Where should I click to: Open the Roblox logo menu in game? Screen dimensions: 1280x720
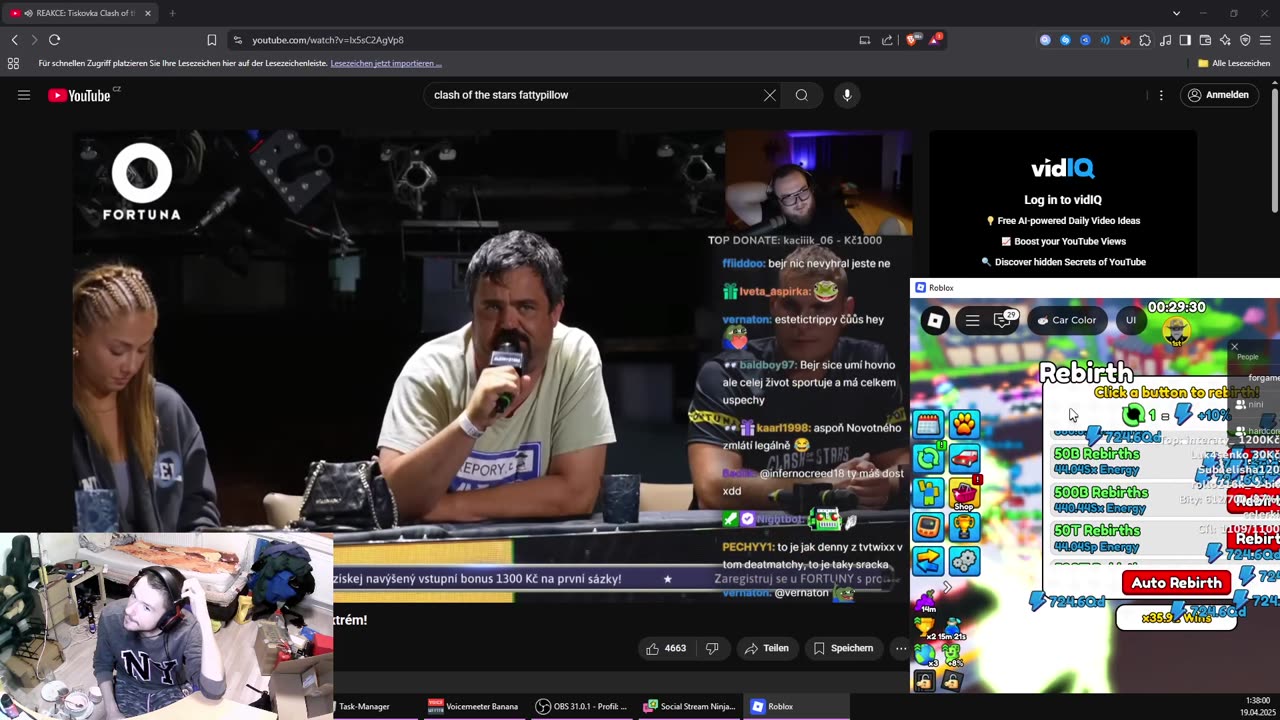point(935,320)
